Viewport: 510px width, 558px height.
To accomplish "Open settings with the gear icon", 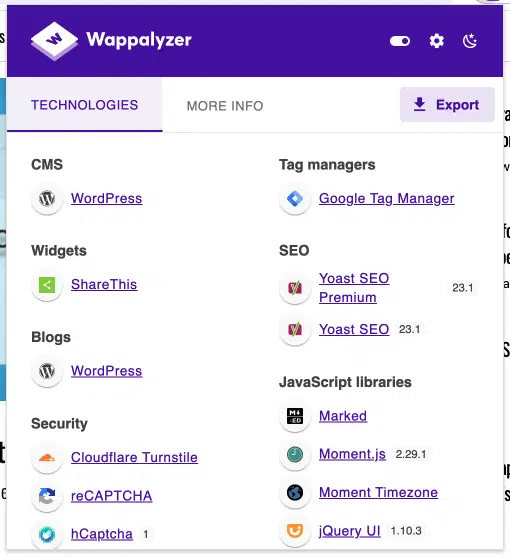I will tap(436, 41).
